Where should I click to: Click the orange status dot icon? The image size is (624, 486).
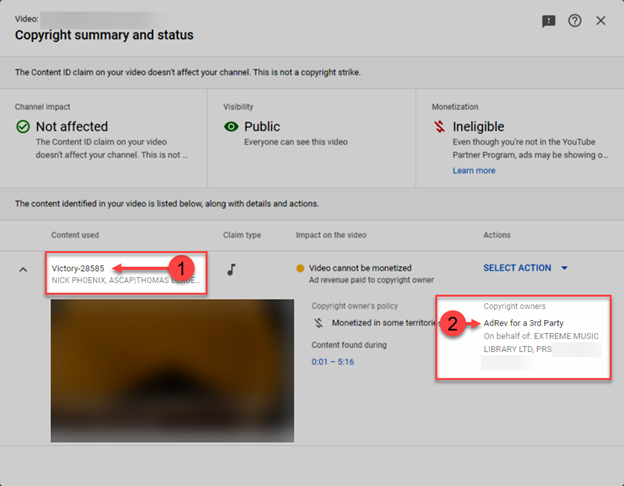click(299, 268)
